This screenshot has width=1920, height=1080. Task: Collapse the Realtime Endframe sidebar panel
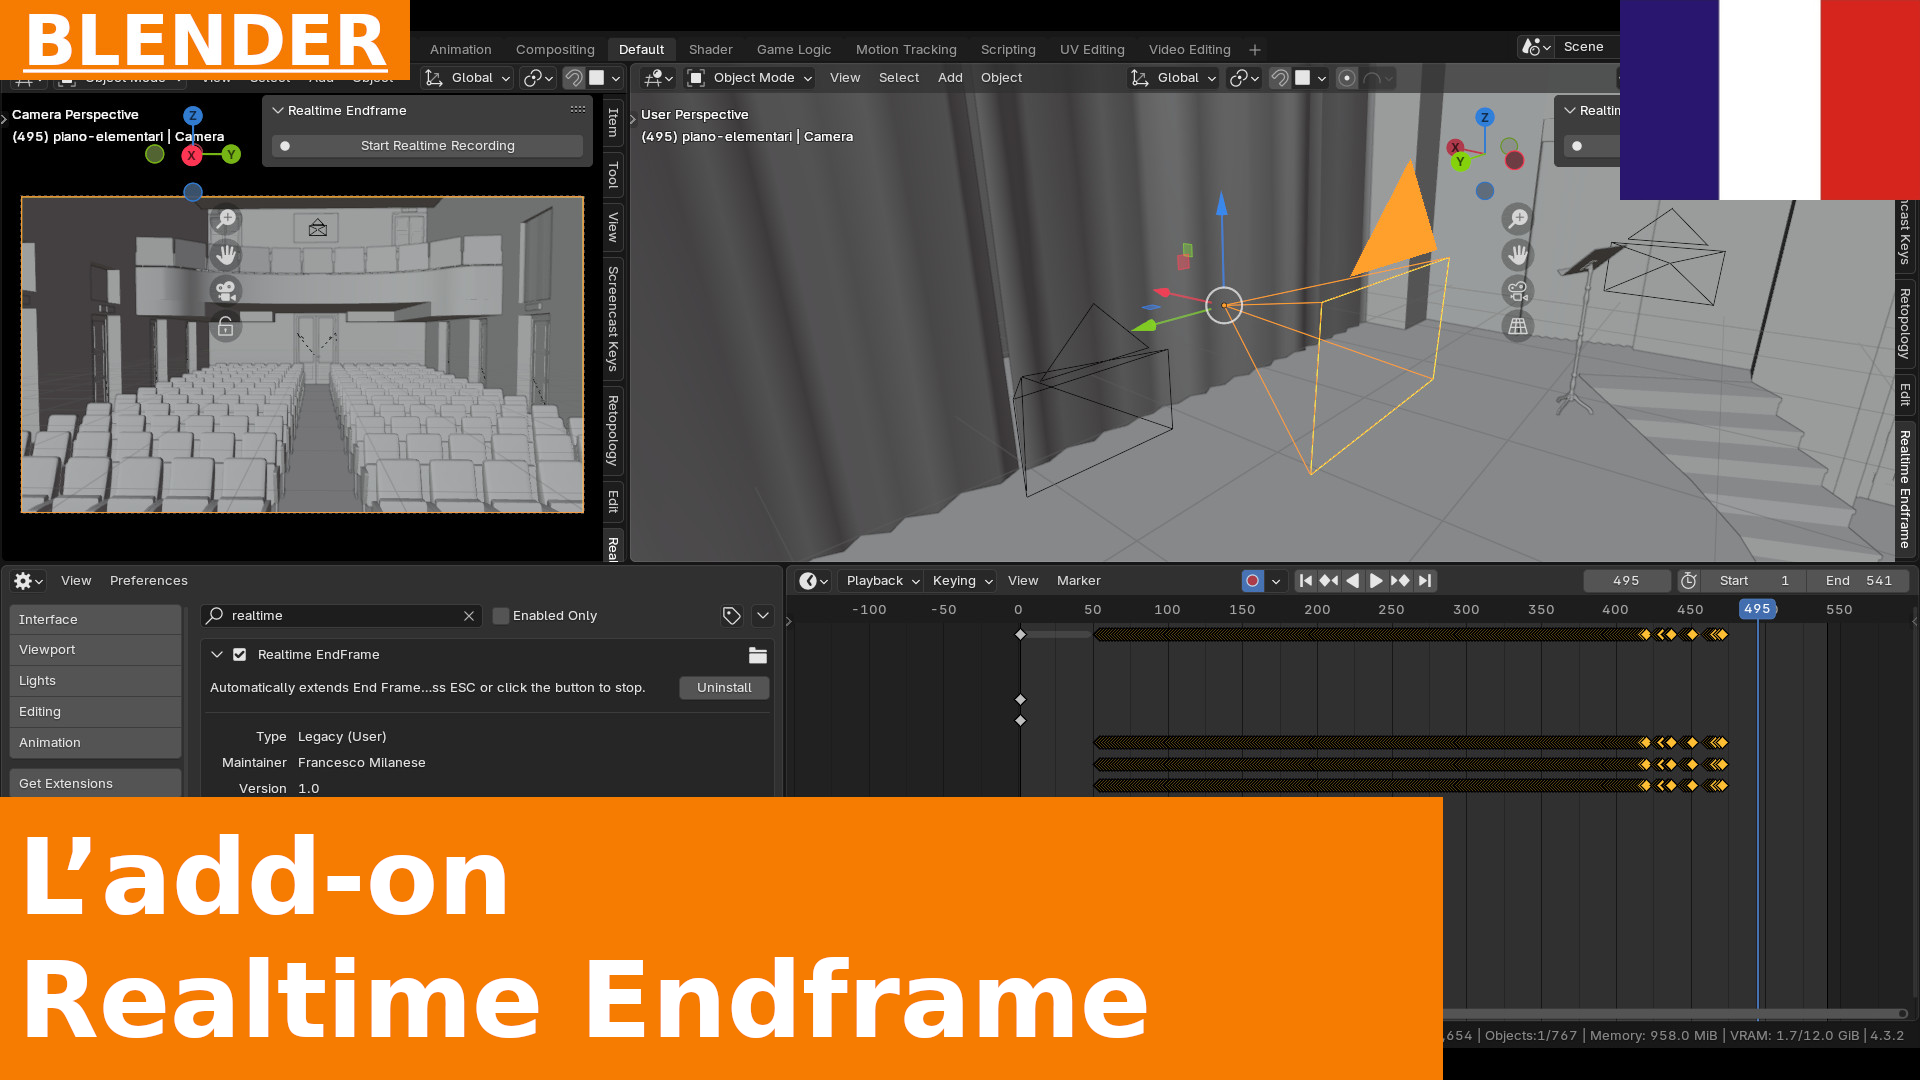[278, 111]
